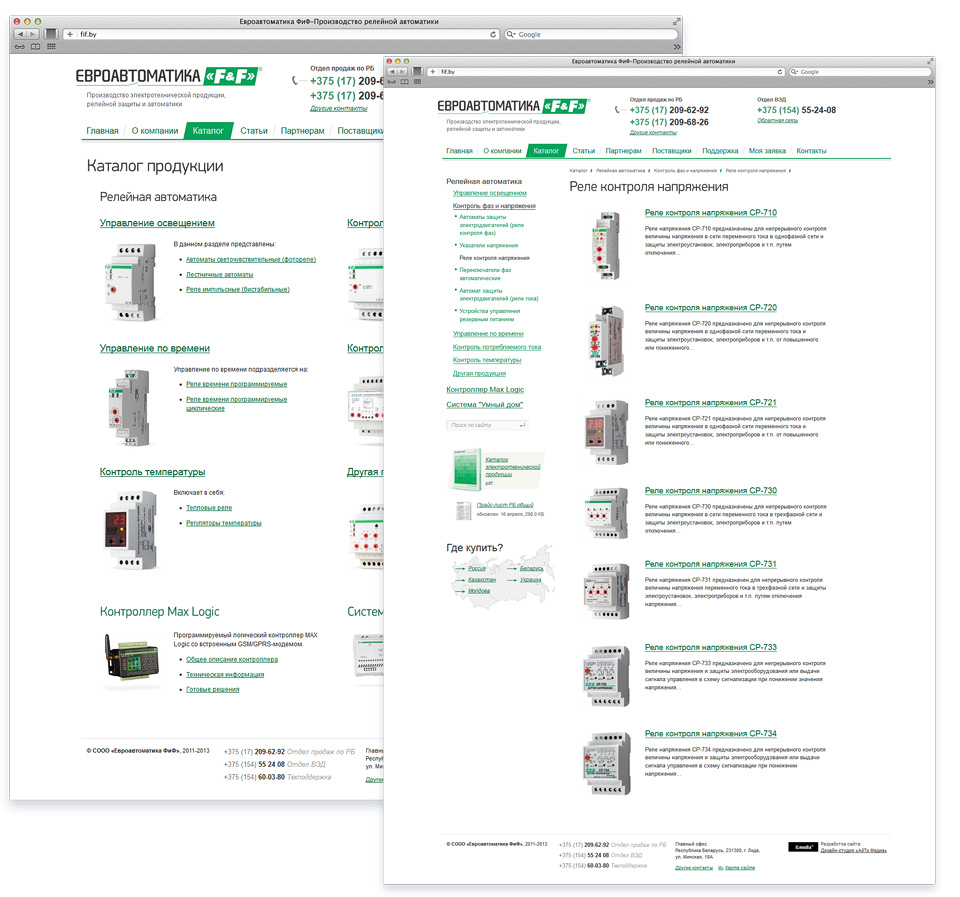The height and width of the screenshot is (897, 960).
Task: Choose Россия on the Где купить map
Action: tap(477, 569)
